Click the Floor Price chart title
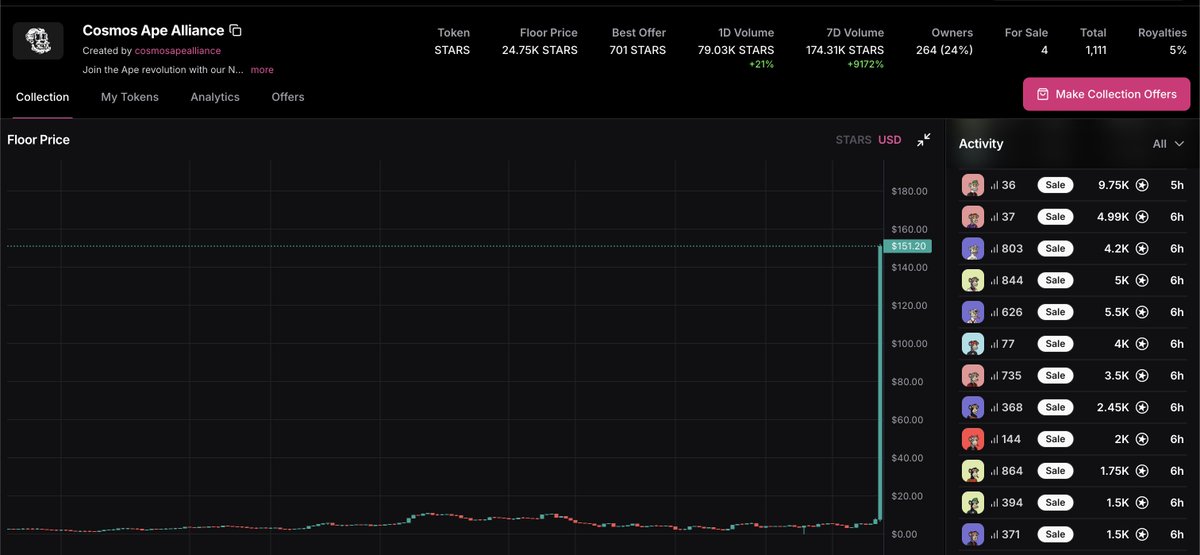 point(38,140)
